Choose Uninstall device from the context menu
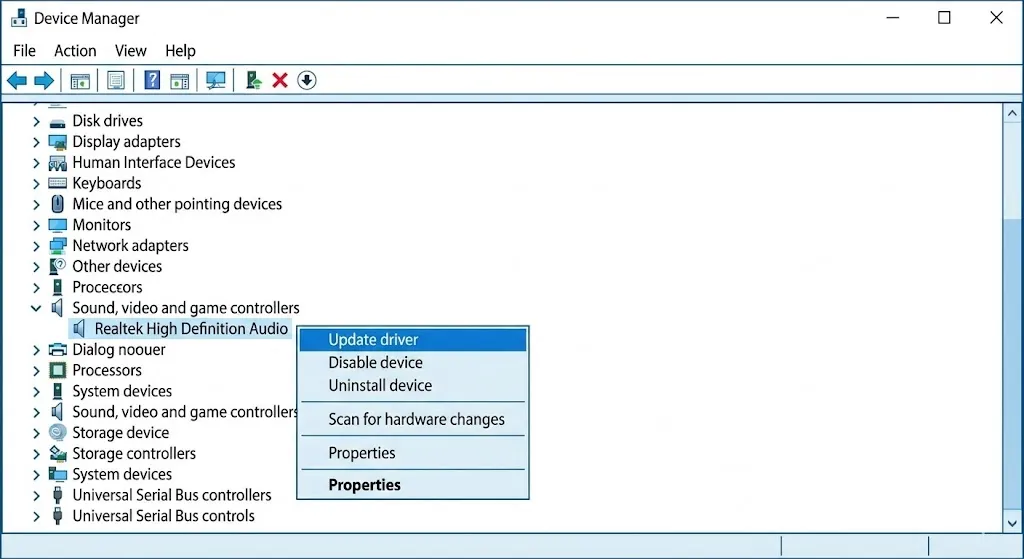Viewport: 1024px width, 559px height. [x=413, y=385]
